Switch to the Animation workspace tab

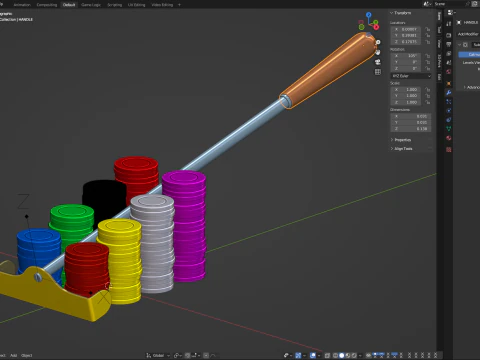click(22, 5)
